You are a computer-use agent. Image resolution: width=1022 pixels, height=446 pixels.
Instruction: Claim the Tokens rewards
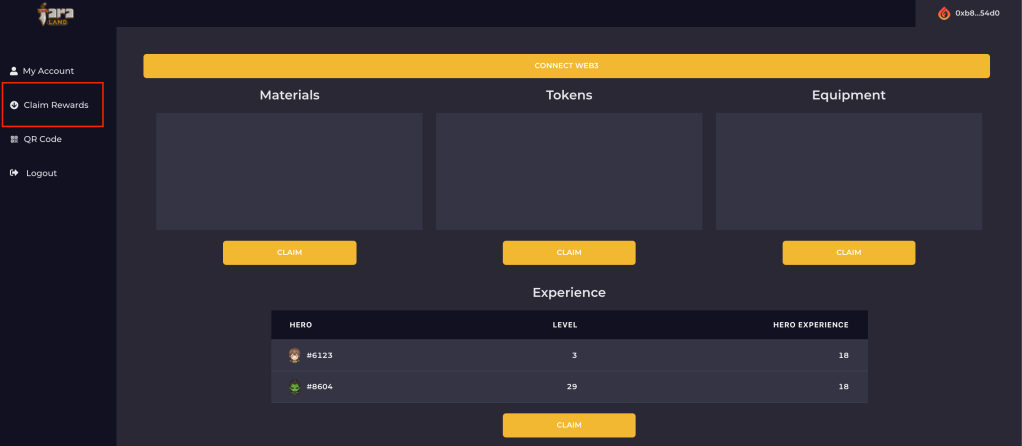569,253
